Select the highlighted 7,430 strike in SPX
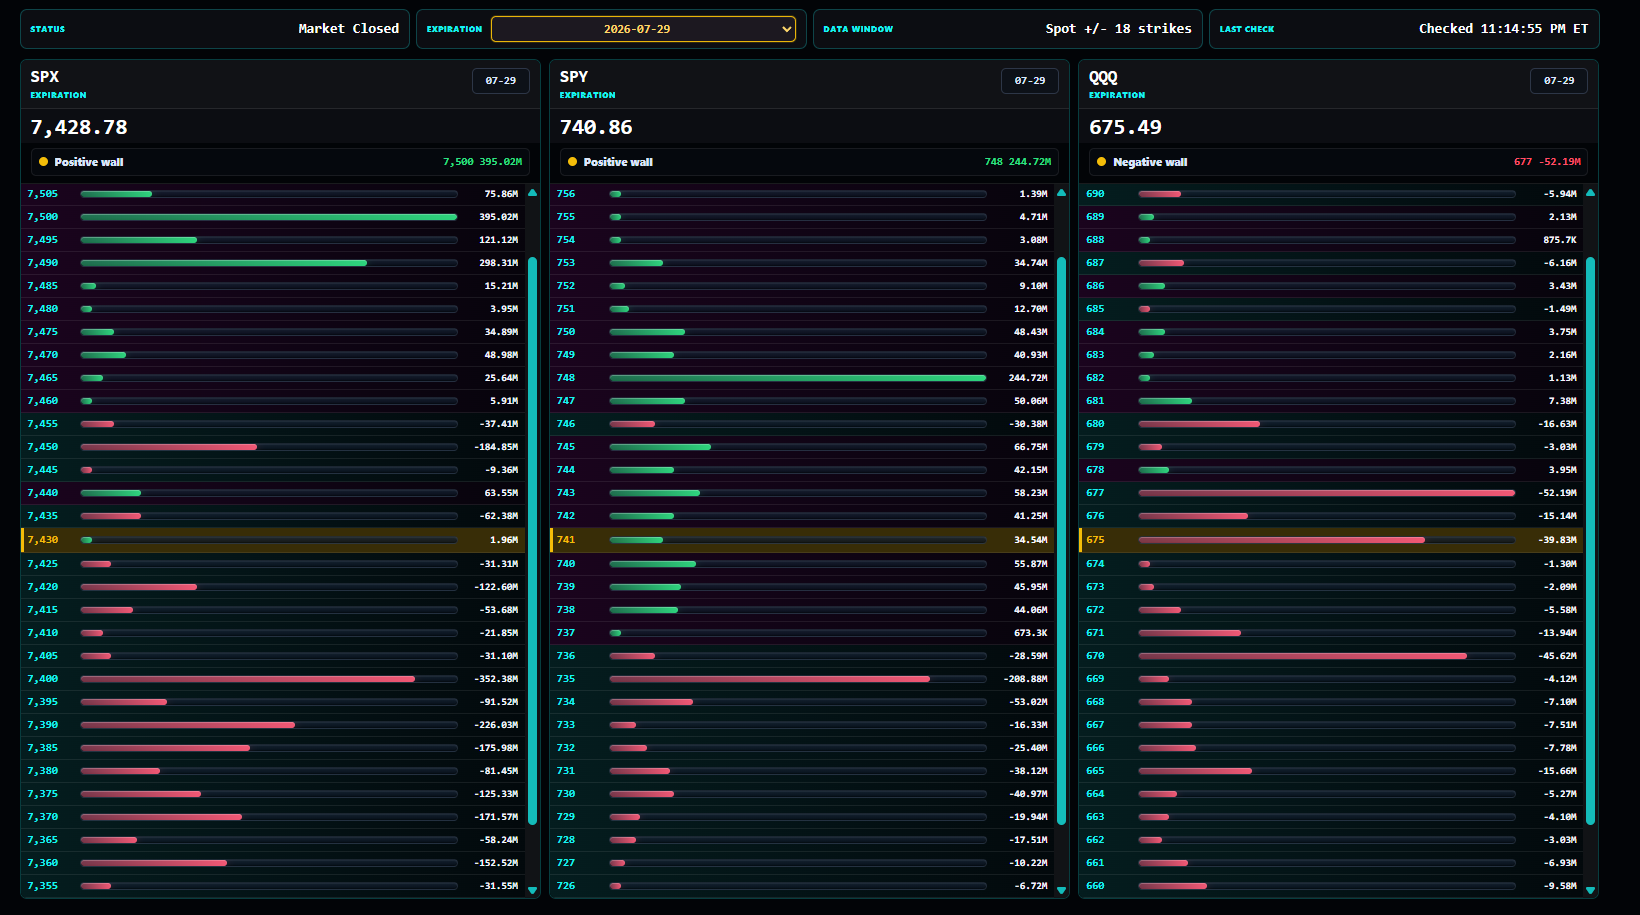The image size is (1640, 915). point(273,540)
